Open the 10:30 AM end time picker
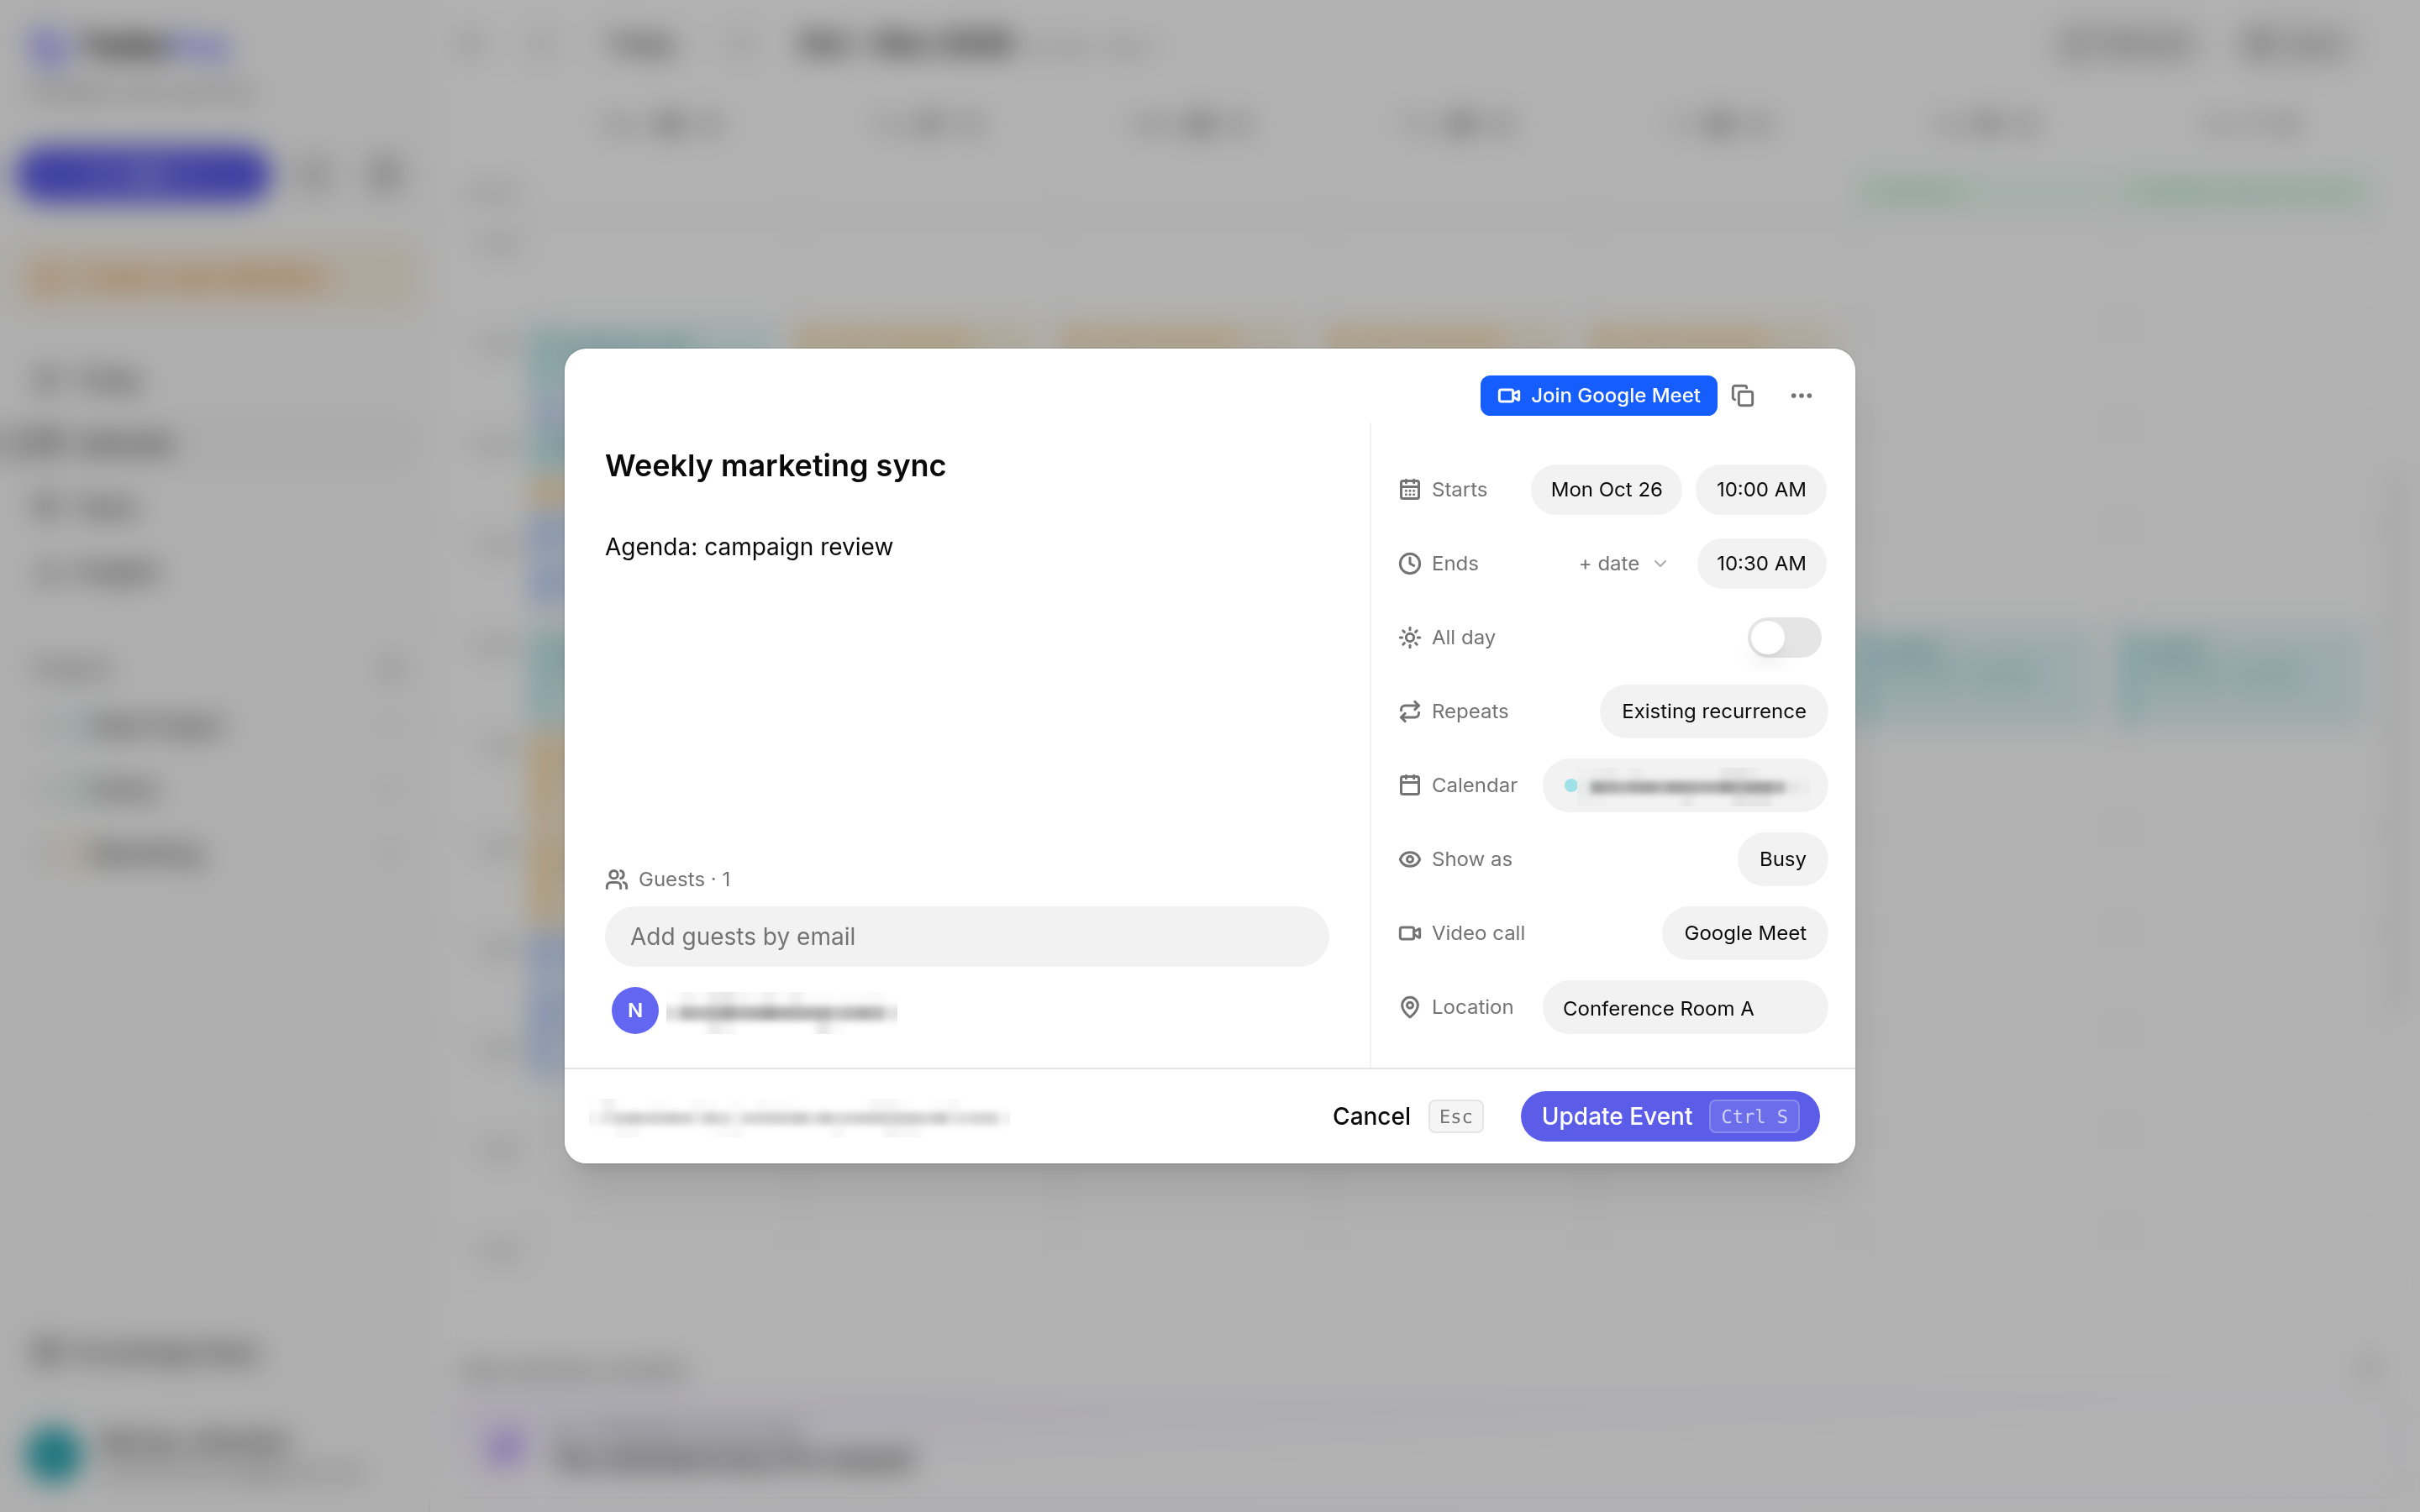2420x1512 pixels. [1761, 564]
